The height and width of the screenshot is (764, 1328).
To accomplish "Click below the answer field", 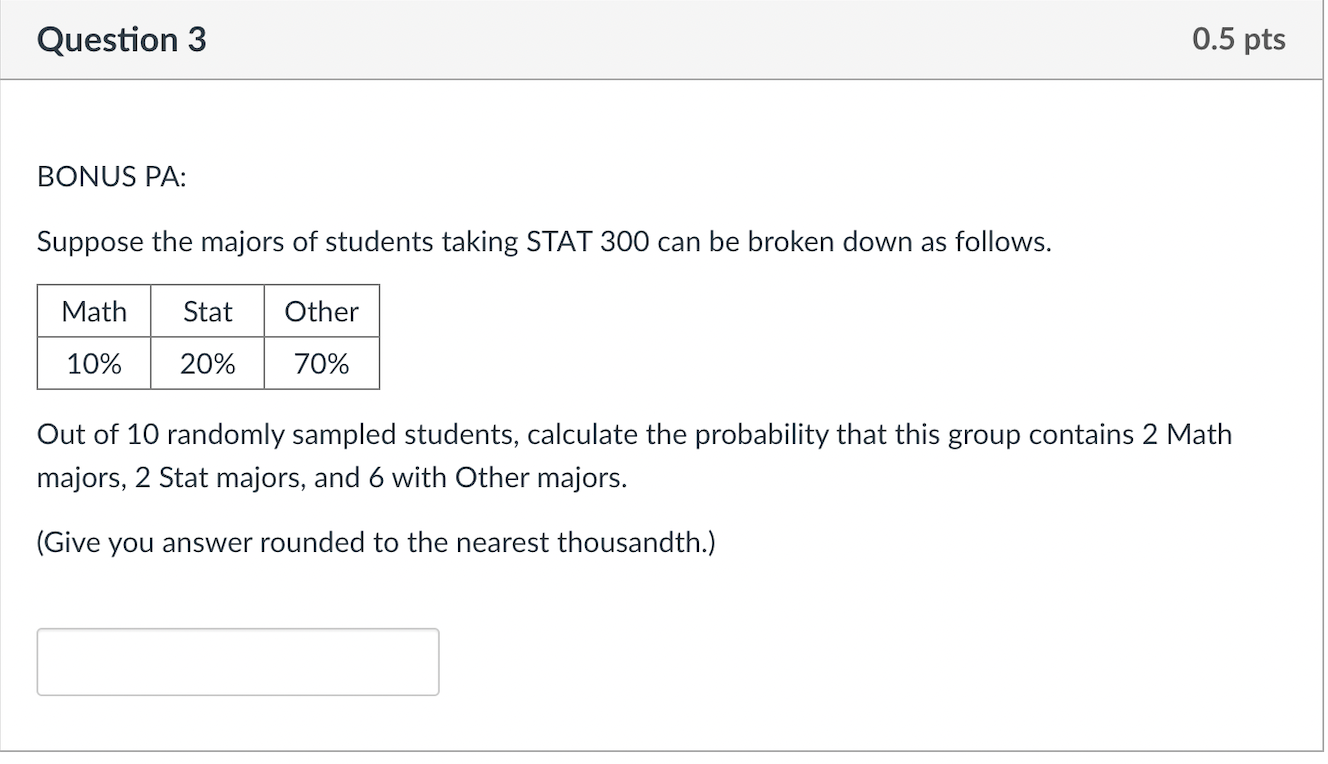I will click(x=238, y=725).
